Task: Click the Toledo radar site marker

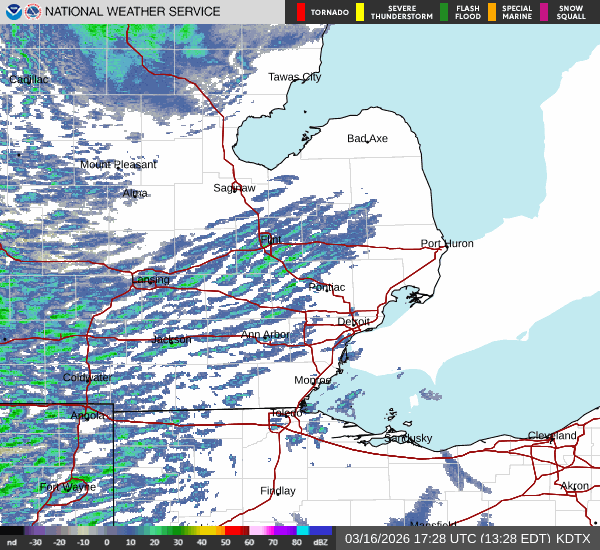Action: [x=285, y=414]
